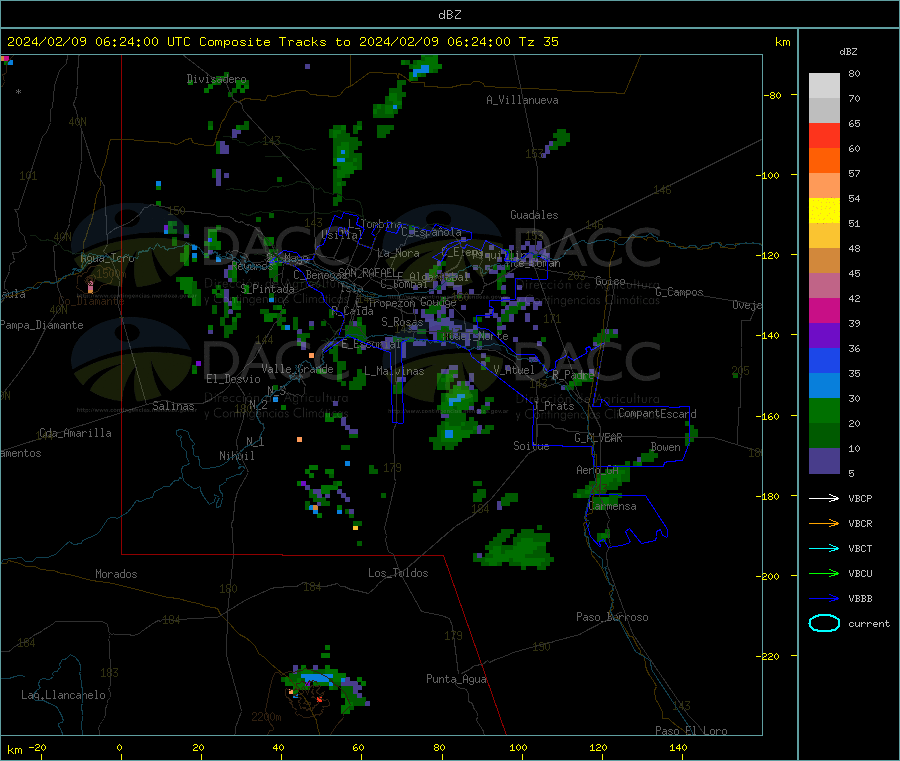Click the Soitue map label
The width and height of the screenshot is (900, 761).
coord(531,446)
